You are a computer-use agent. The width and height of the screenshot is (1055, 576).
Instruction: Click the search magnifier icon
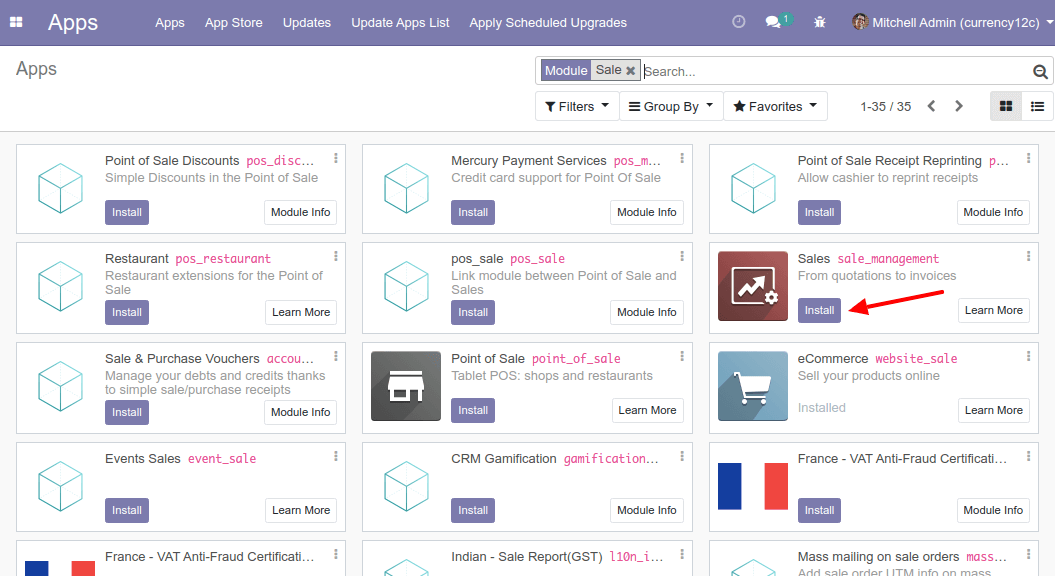[1040, 71]
